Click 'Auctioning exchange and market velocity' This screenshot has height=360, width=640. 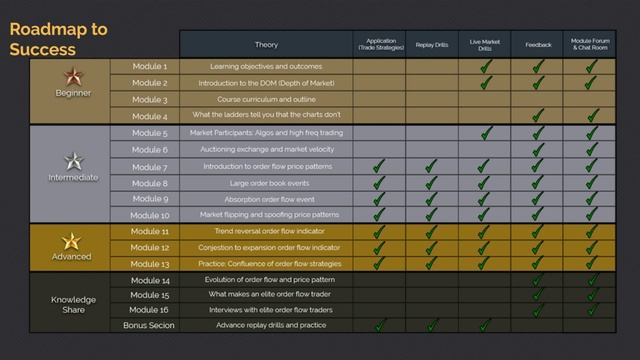(267, 149)
